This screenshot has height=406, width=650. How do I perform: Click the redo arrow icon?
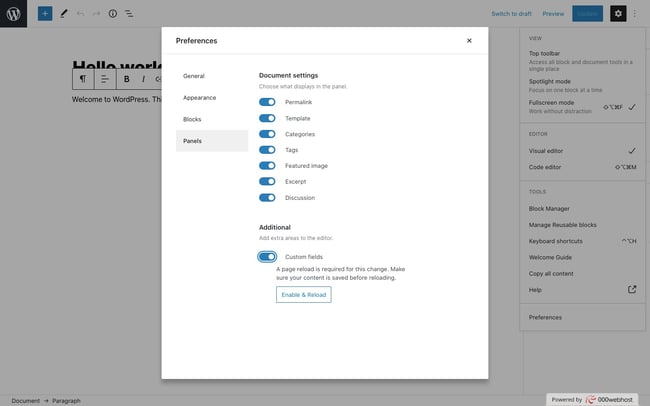pyautogui.click(x=96, y=14)
